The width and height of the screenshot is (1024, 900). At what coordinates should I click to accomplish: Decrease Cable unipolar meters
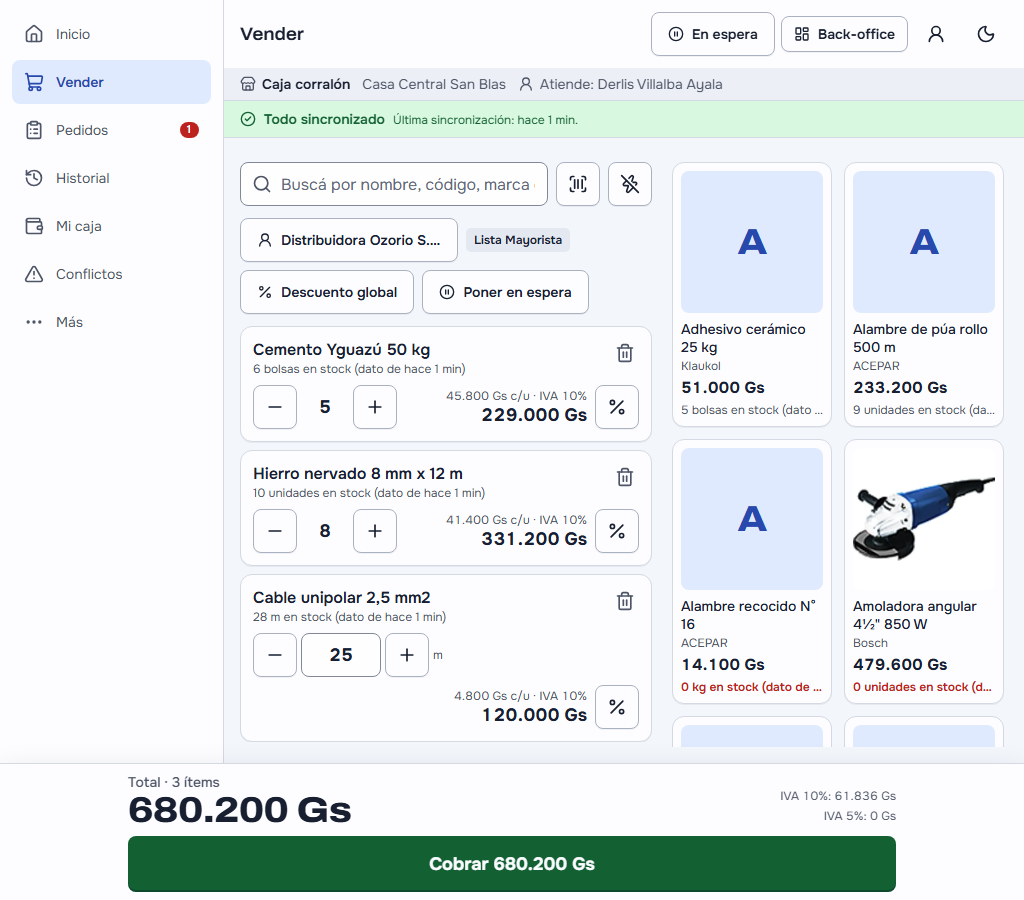tap(275, 655)
